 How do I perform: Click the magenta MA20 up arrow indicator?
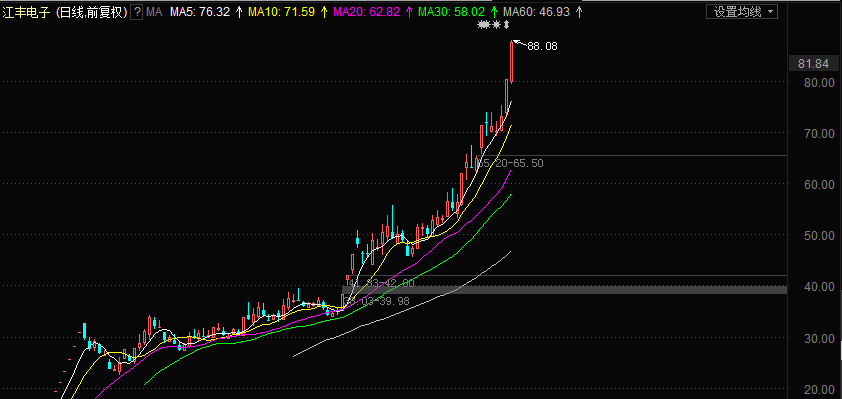(409, 12)
